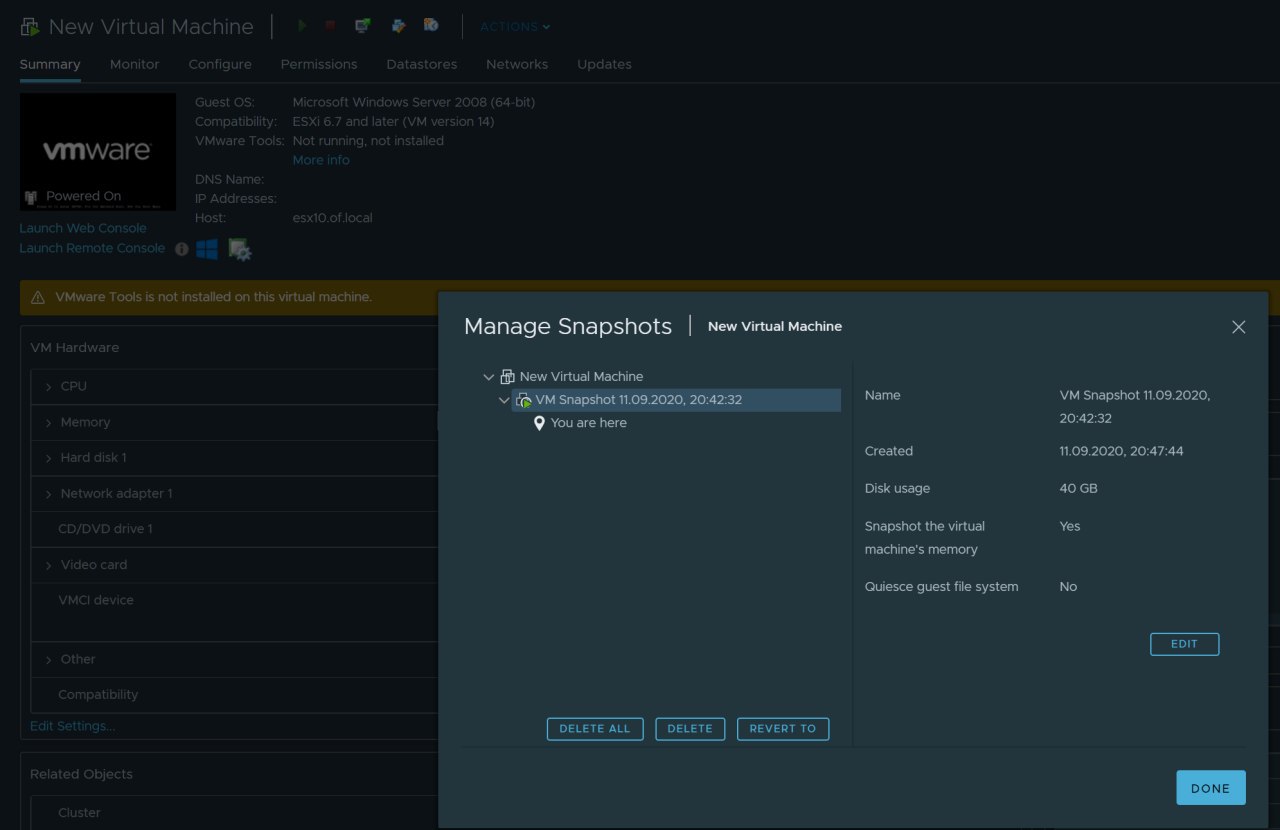Collapse the New Virtual Machine tree node chevron
The height and width of the screenshot is (830, 1280).
(x=488, y=377)
